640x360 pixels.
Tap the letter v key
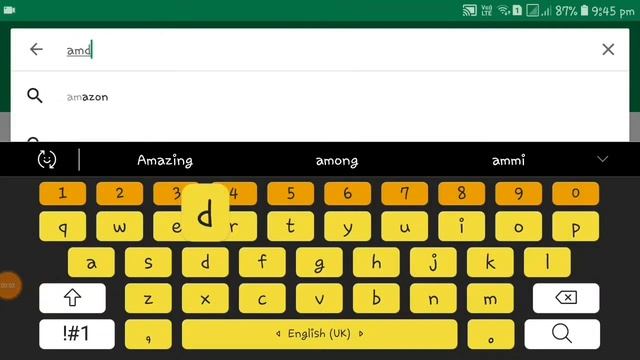(x=319, y=298)
